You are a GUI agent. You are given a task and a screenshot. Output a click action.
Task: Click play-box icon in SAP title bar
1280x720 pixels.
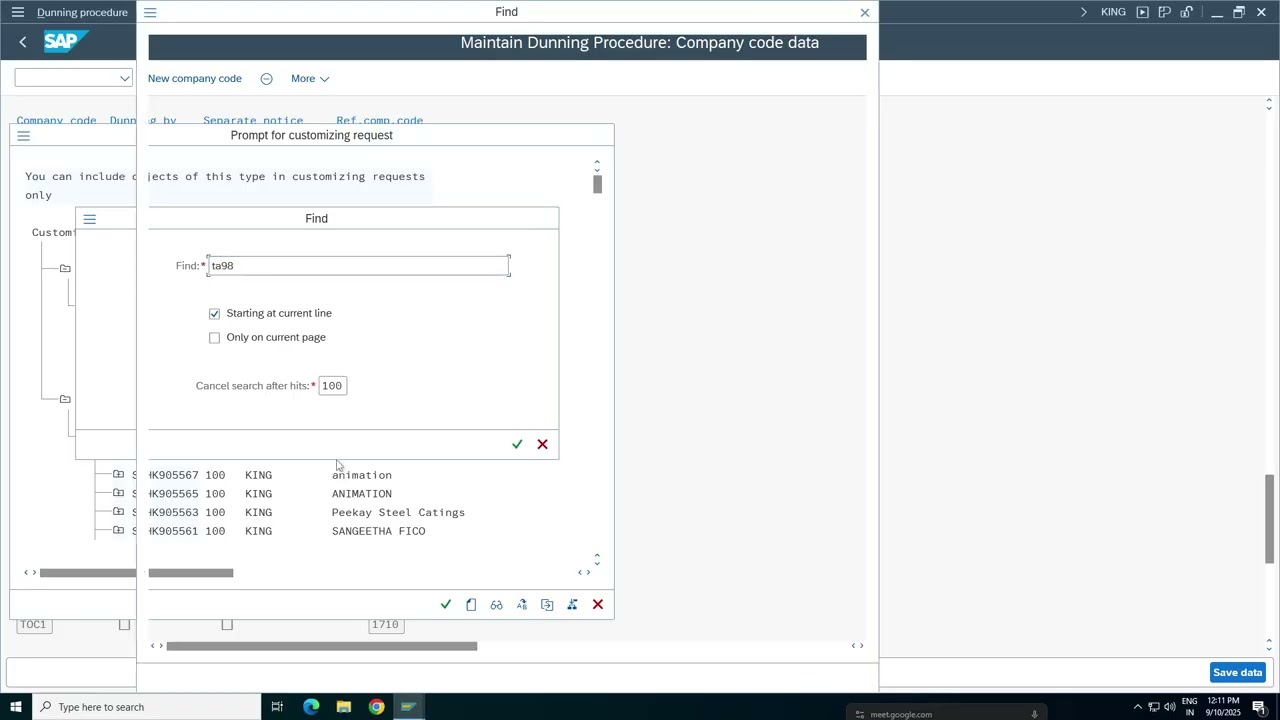click(1142, 12)
